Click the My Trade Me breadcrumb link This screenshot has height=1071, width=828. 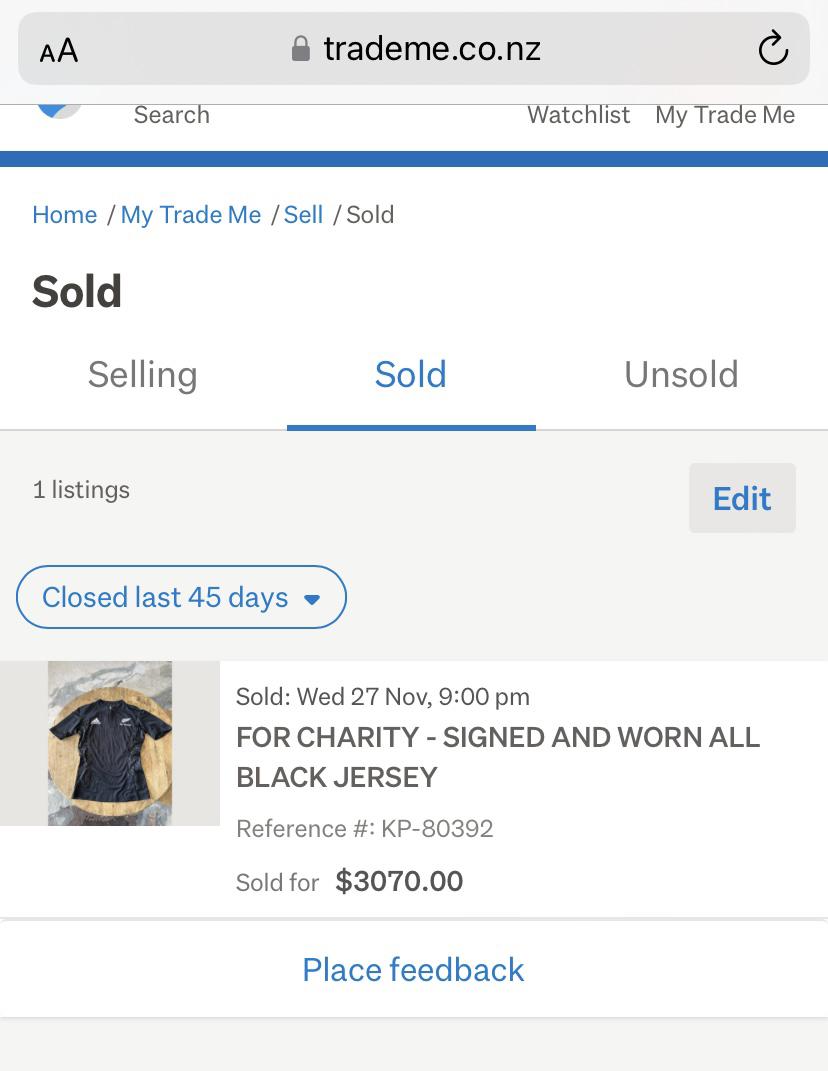(191, 215)
